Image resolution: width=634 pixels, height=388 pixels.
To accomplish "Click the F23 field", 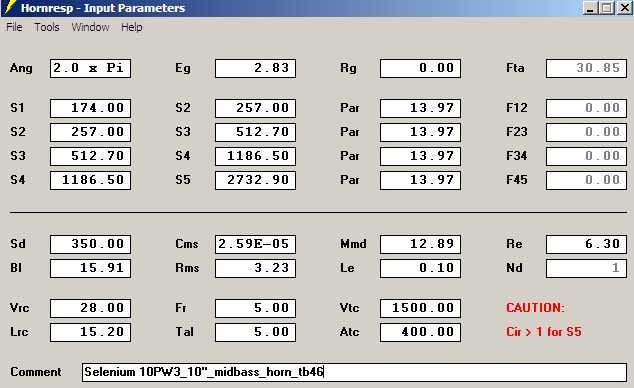I will click(x=586, y=132).
